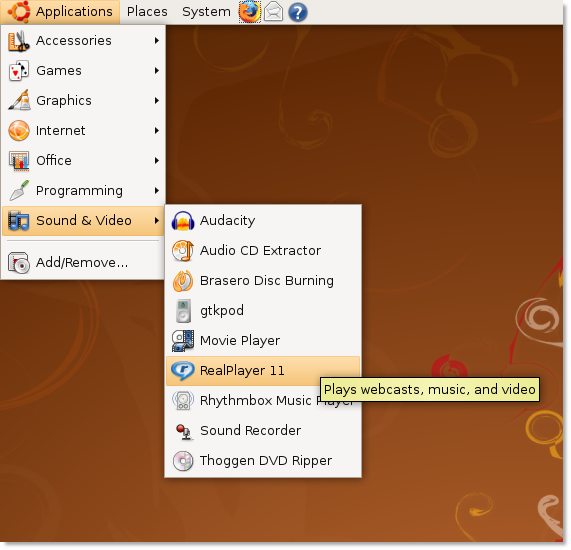Image resolution: width=571 pixels, height=550 pixels.
Task: Click the Internet globe icon
Action: 19,130
